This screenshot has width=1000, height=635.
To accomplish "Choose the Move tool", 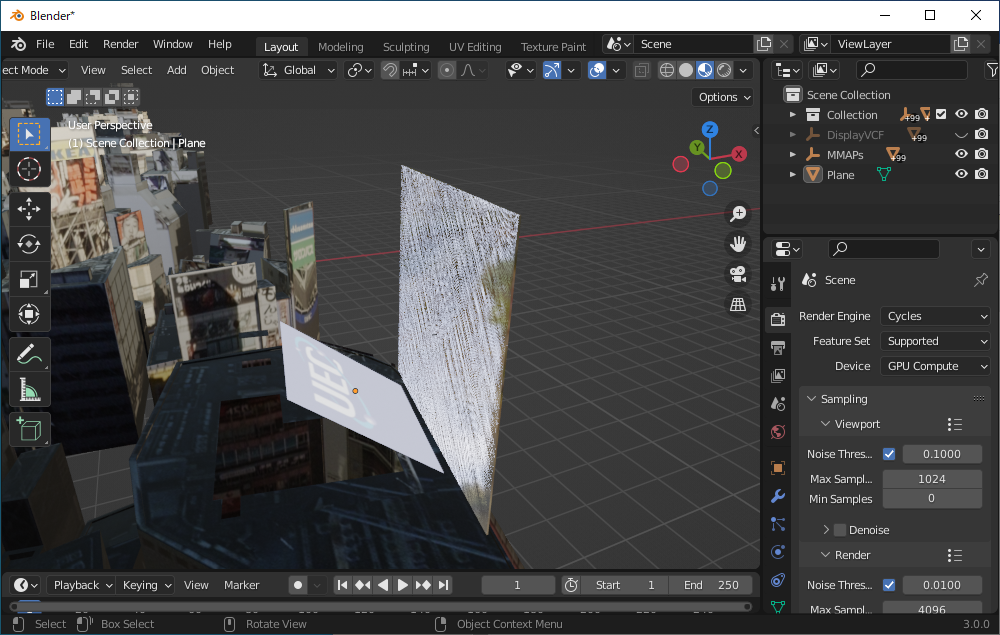I will coord(29,209).
